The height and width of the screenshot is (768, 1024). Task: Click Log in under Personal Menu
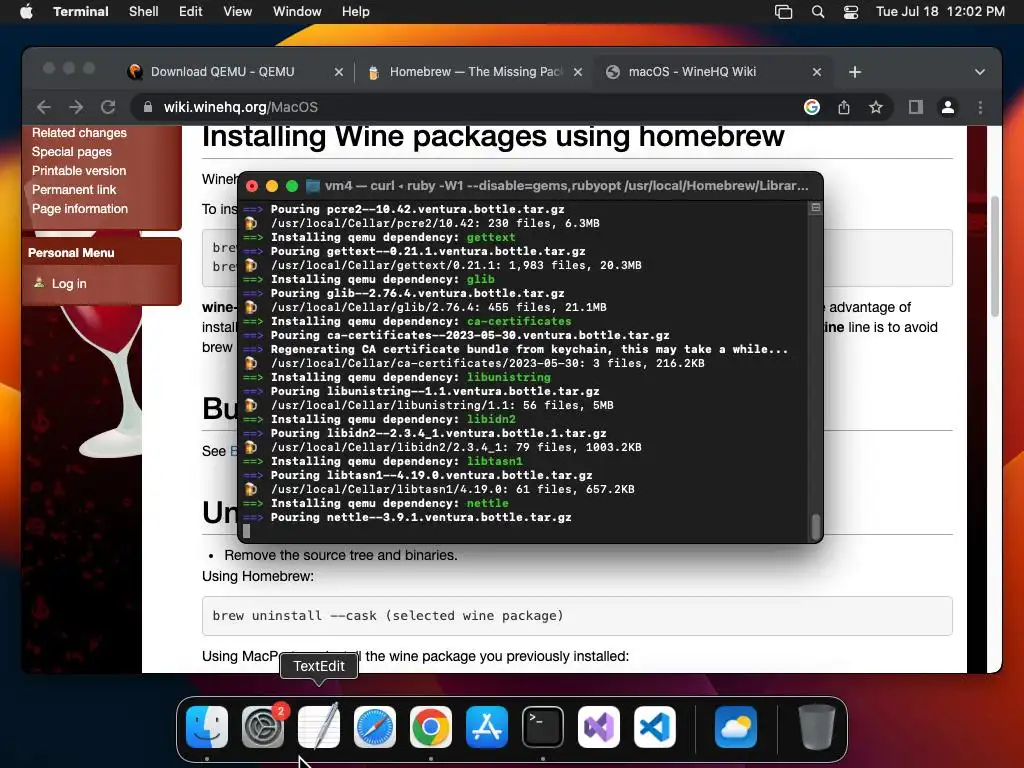click(69, 283)
